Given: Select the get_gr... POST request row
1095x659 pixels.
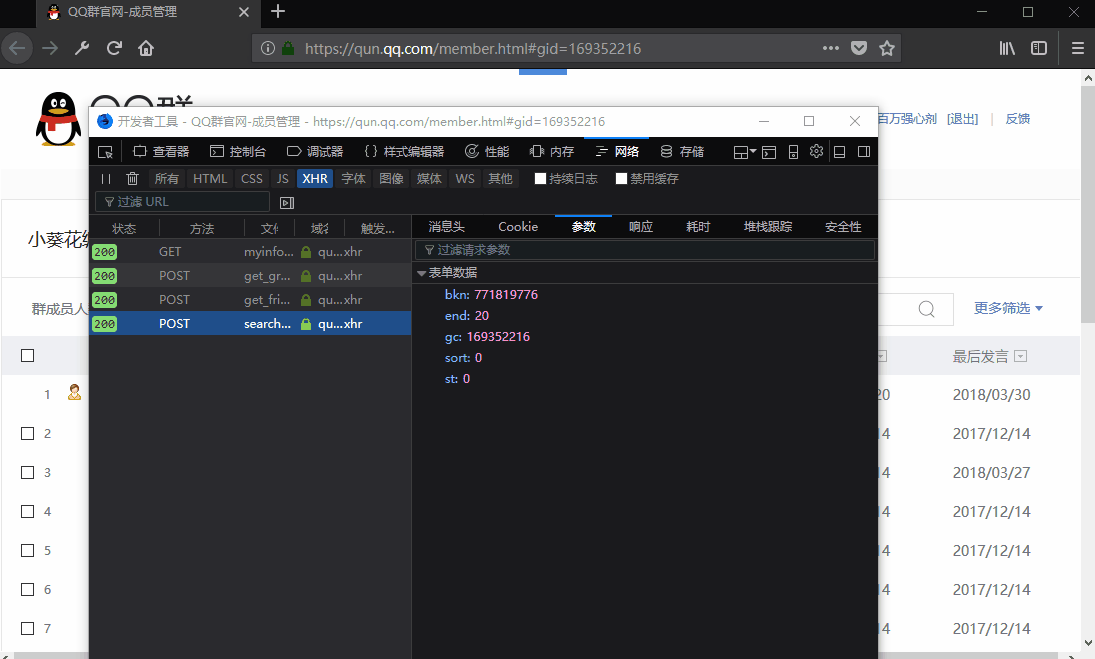Looking at the screenshot, I should 250,276.
